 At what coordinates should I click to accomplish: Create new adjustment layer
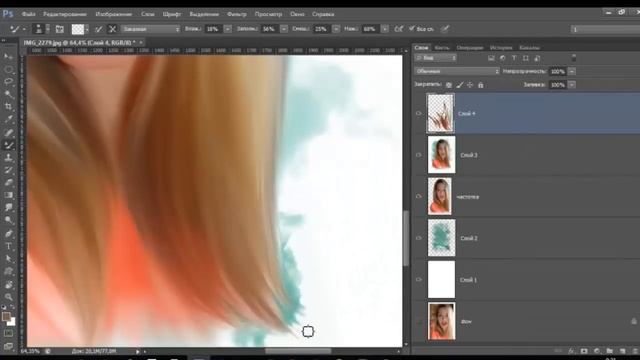(x=597, y=351)
